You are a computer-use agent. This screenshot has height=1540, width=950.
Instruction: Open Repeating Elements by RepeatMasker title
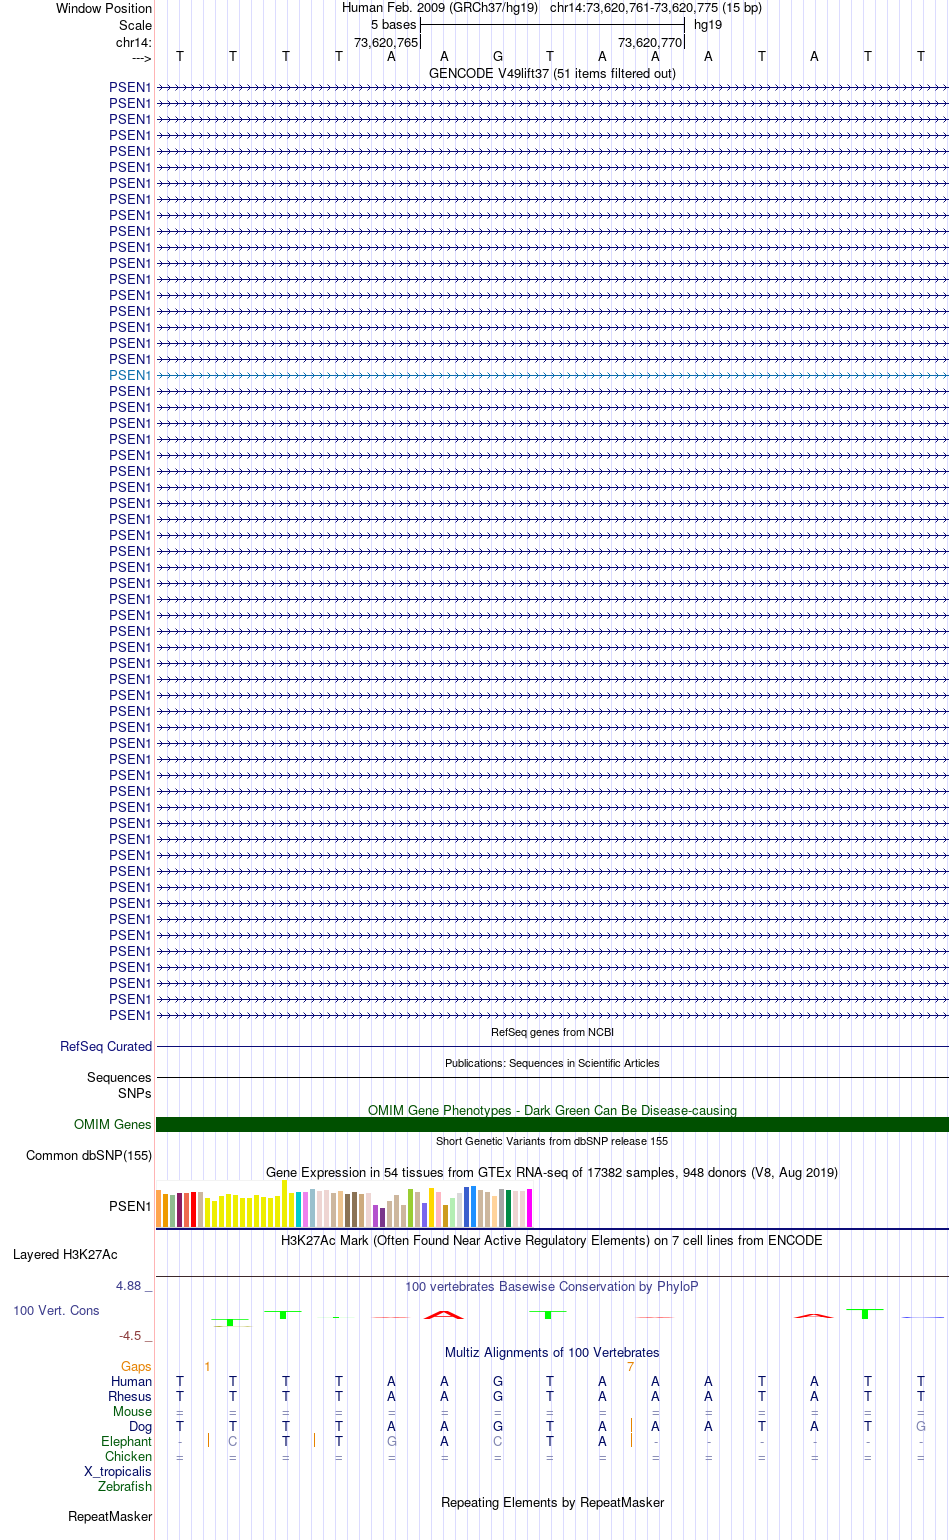(x=552, y=1503)
